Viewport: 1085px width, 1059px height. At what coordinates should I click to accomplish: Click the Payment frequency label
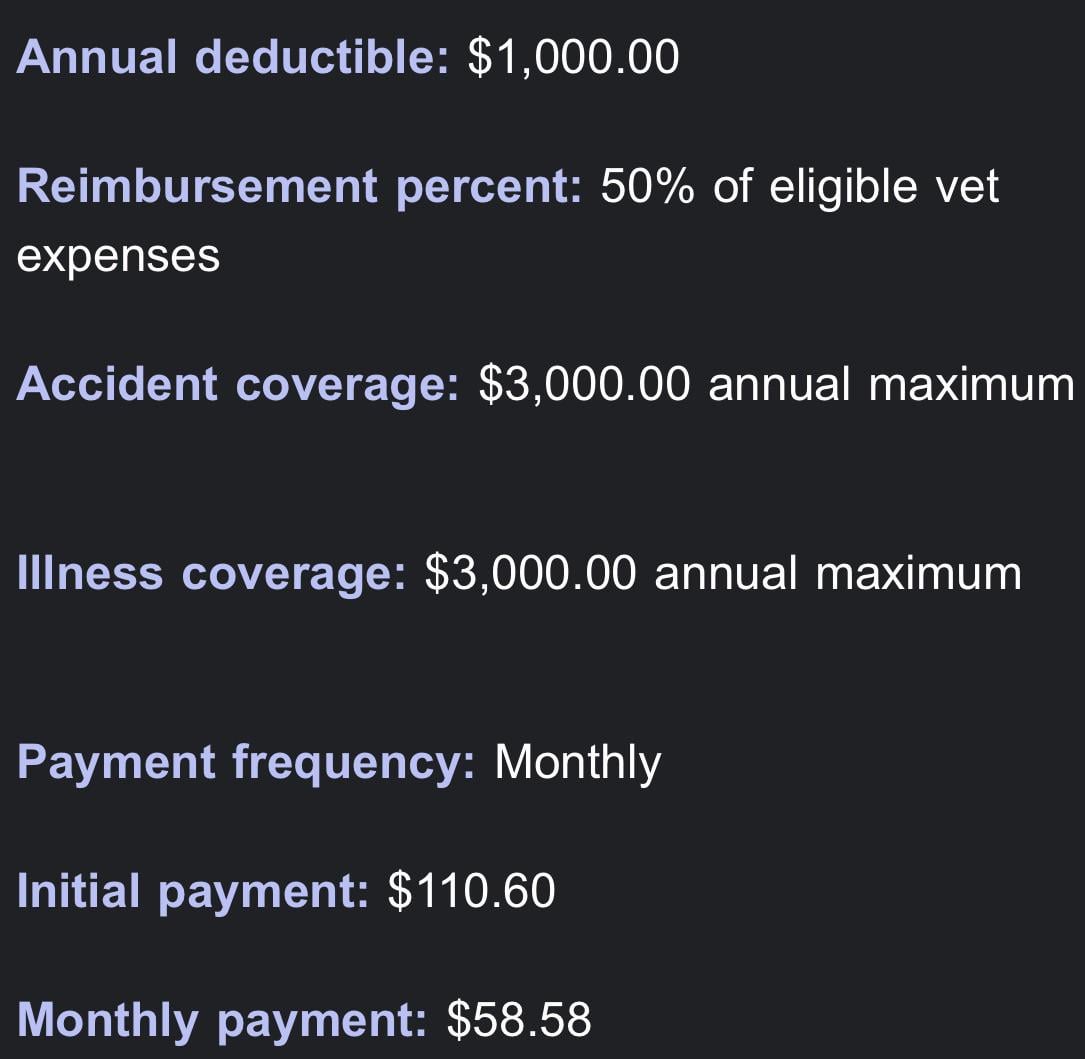tap(246, 763)
